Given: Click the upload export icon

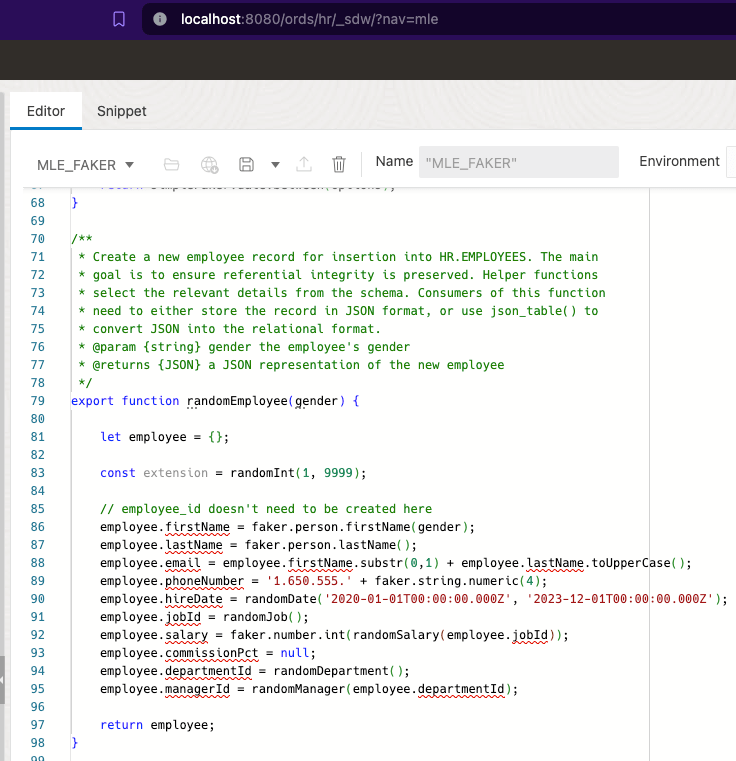Looking at the screenshot, I should coord(305,165).
